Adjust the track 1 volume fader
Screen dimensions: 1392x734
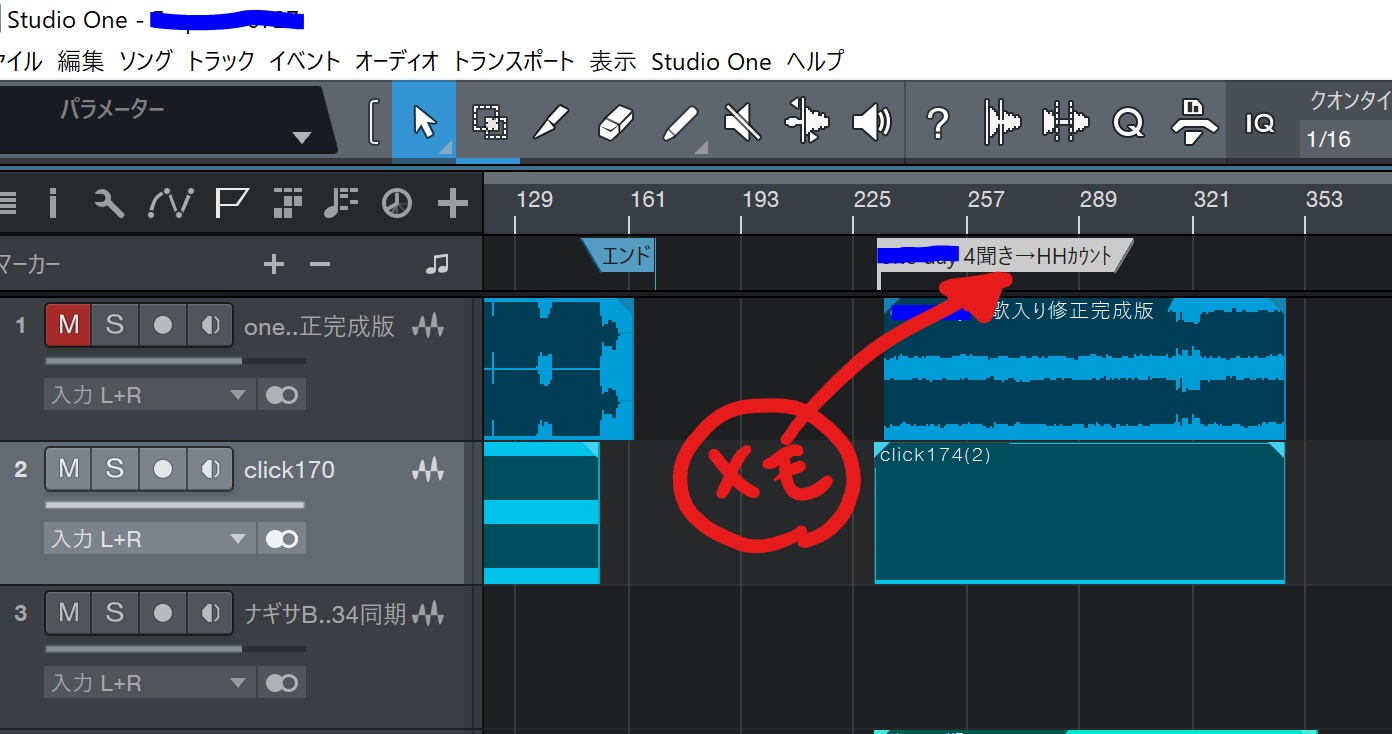(x=175, y=361)
